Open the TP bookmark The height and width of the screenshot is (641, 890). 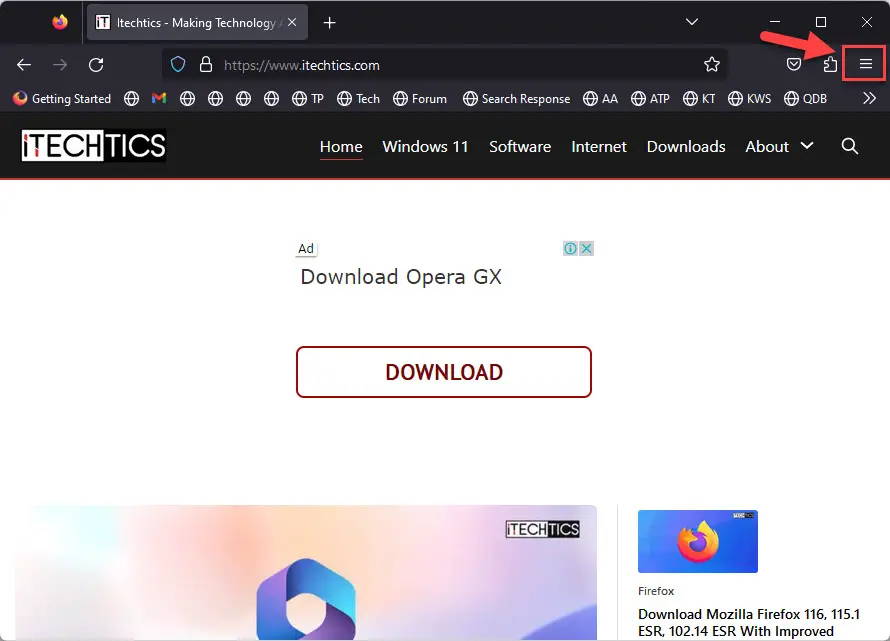pyautogui.click(x=308, y=98)
